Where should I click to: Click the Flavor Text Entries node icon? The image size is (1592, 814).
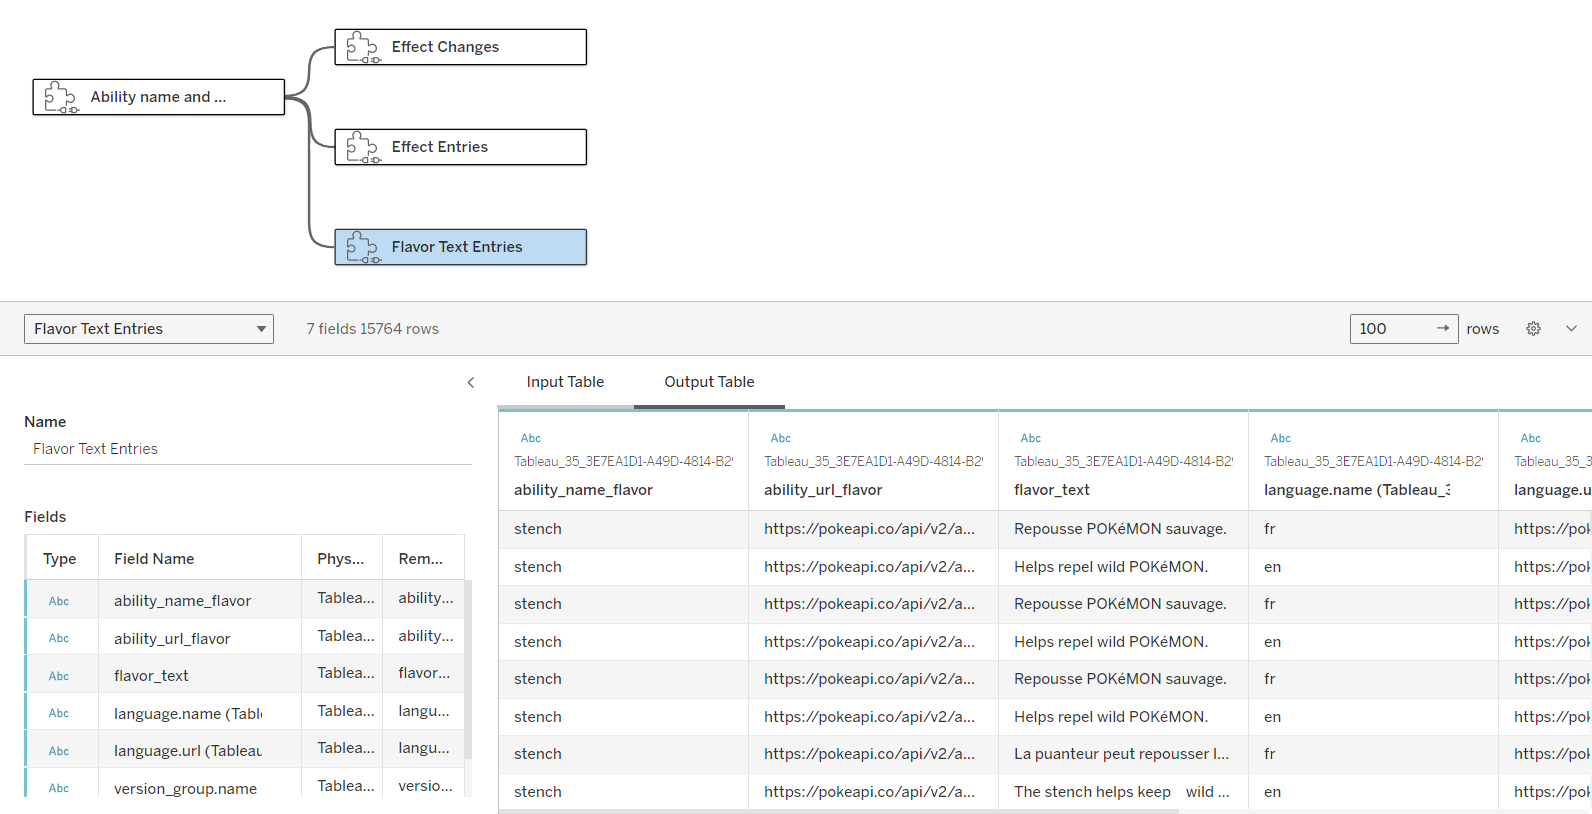point(362,247)
